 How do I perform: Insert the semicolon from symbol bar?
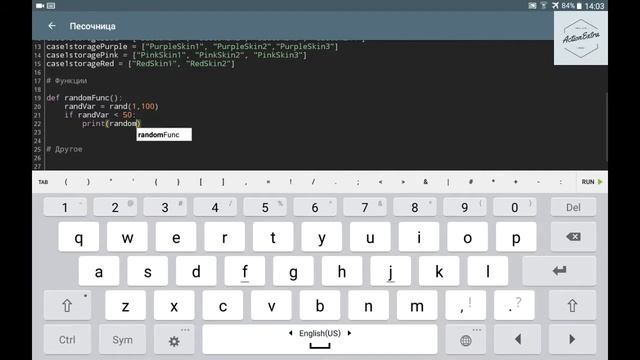[x=358, y=182]
